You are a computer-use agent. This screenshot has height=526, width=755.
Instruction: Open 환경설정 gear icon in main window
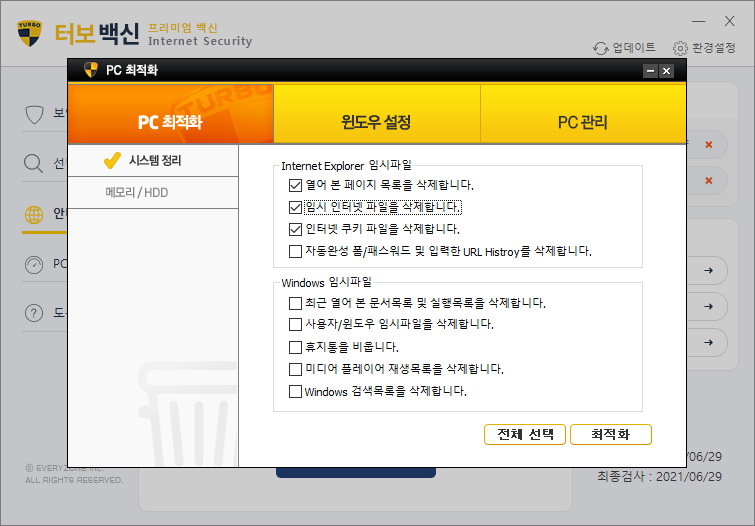coord(680,48)
